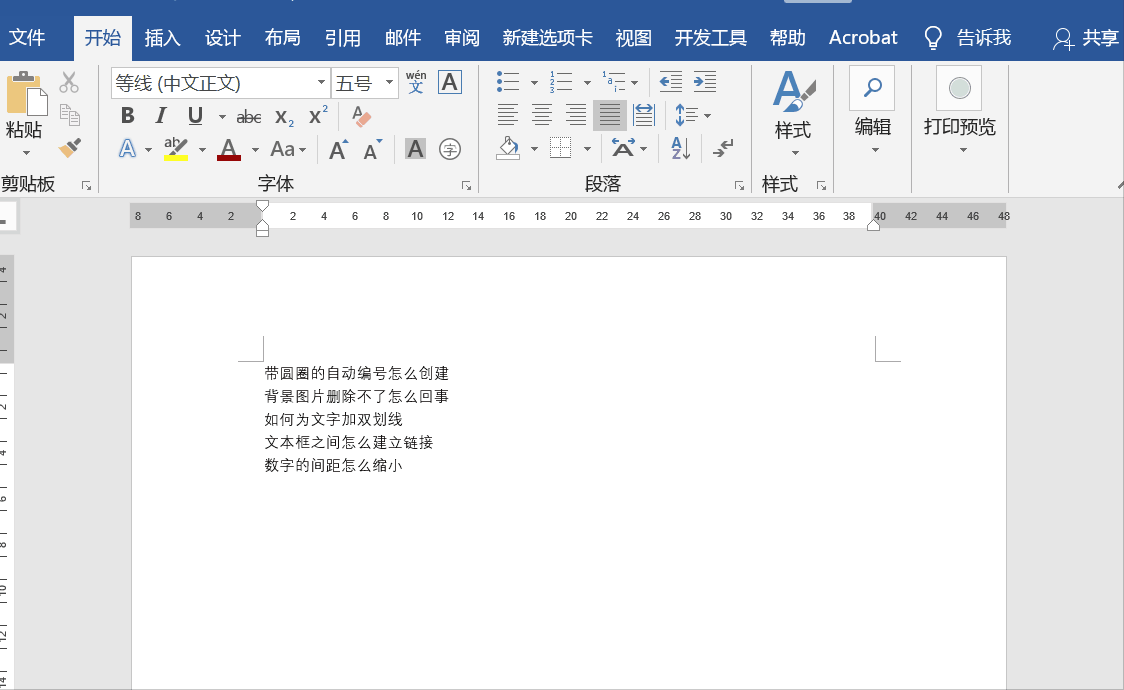Image resolution: width=1124 pixels, height=690 pixels.
Task: Apply subscript formatting
Action: tap(283, 115)
